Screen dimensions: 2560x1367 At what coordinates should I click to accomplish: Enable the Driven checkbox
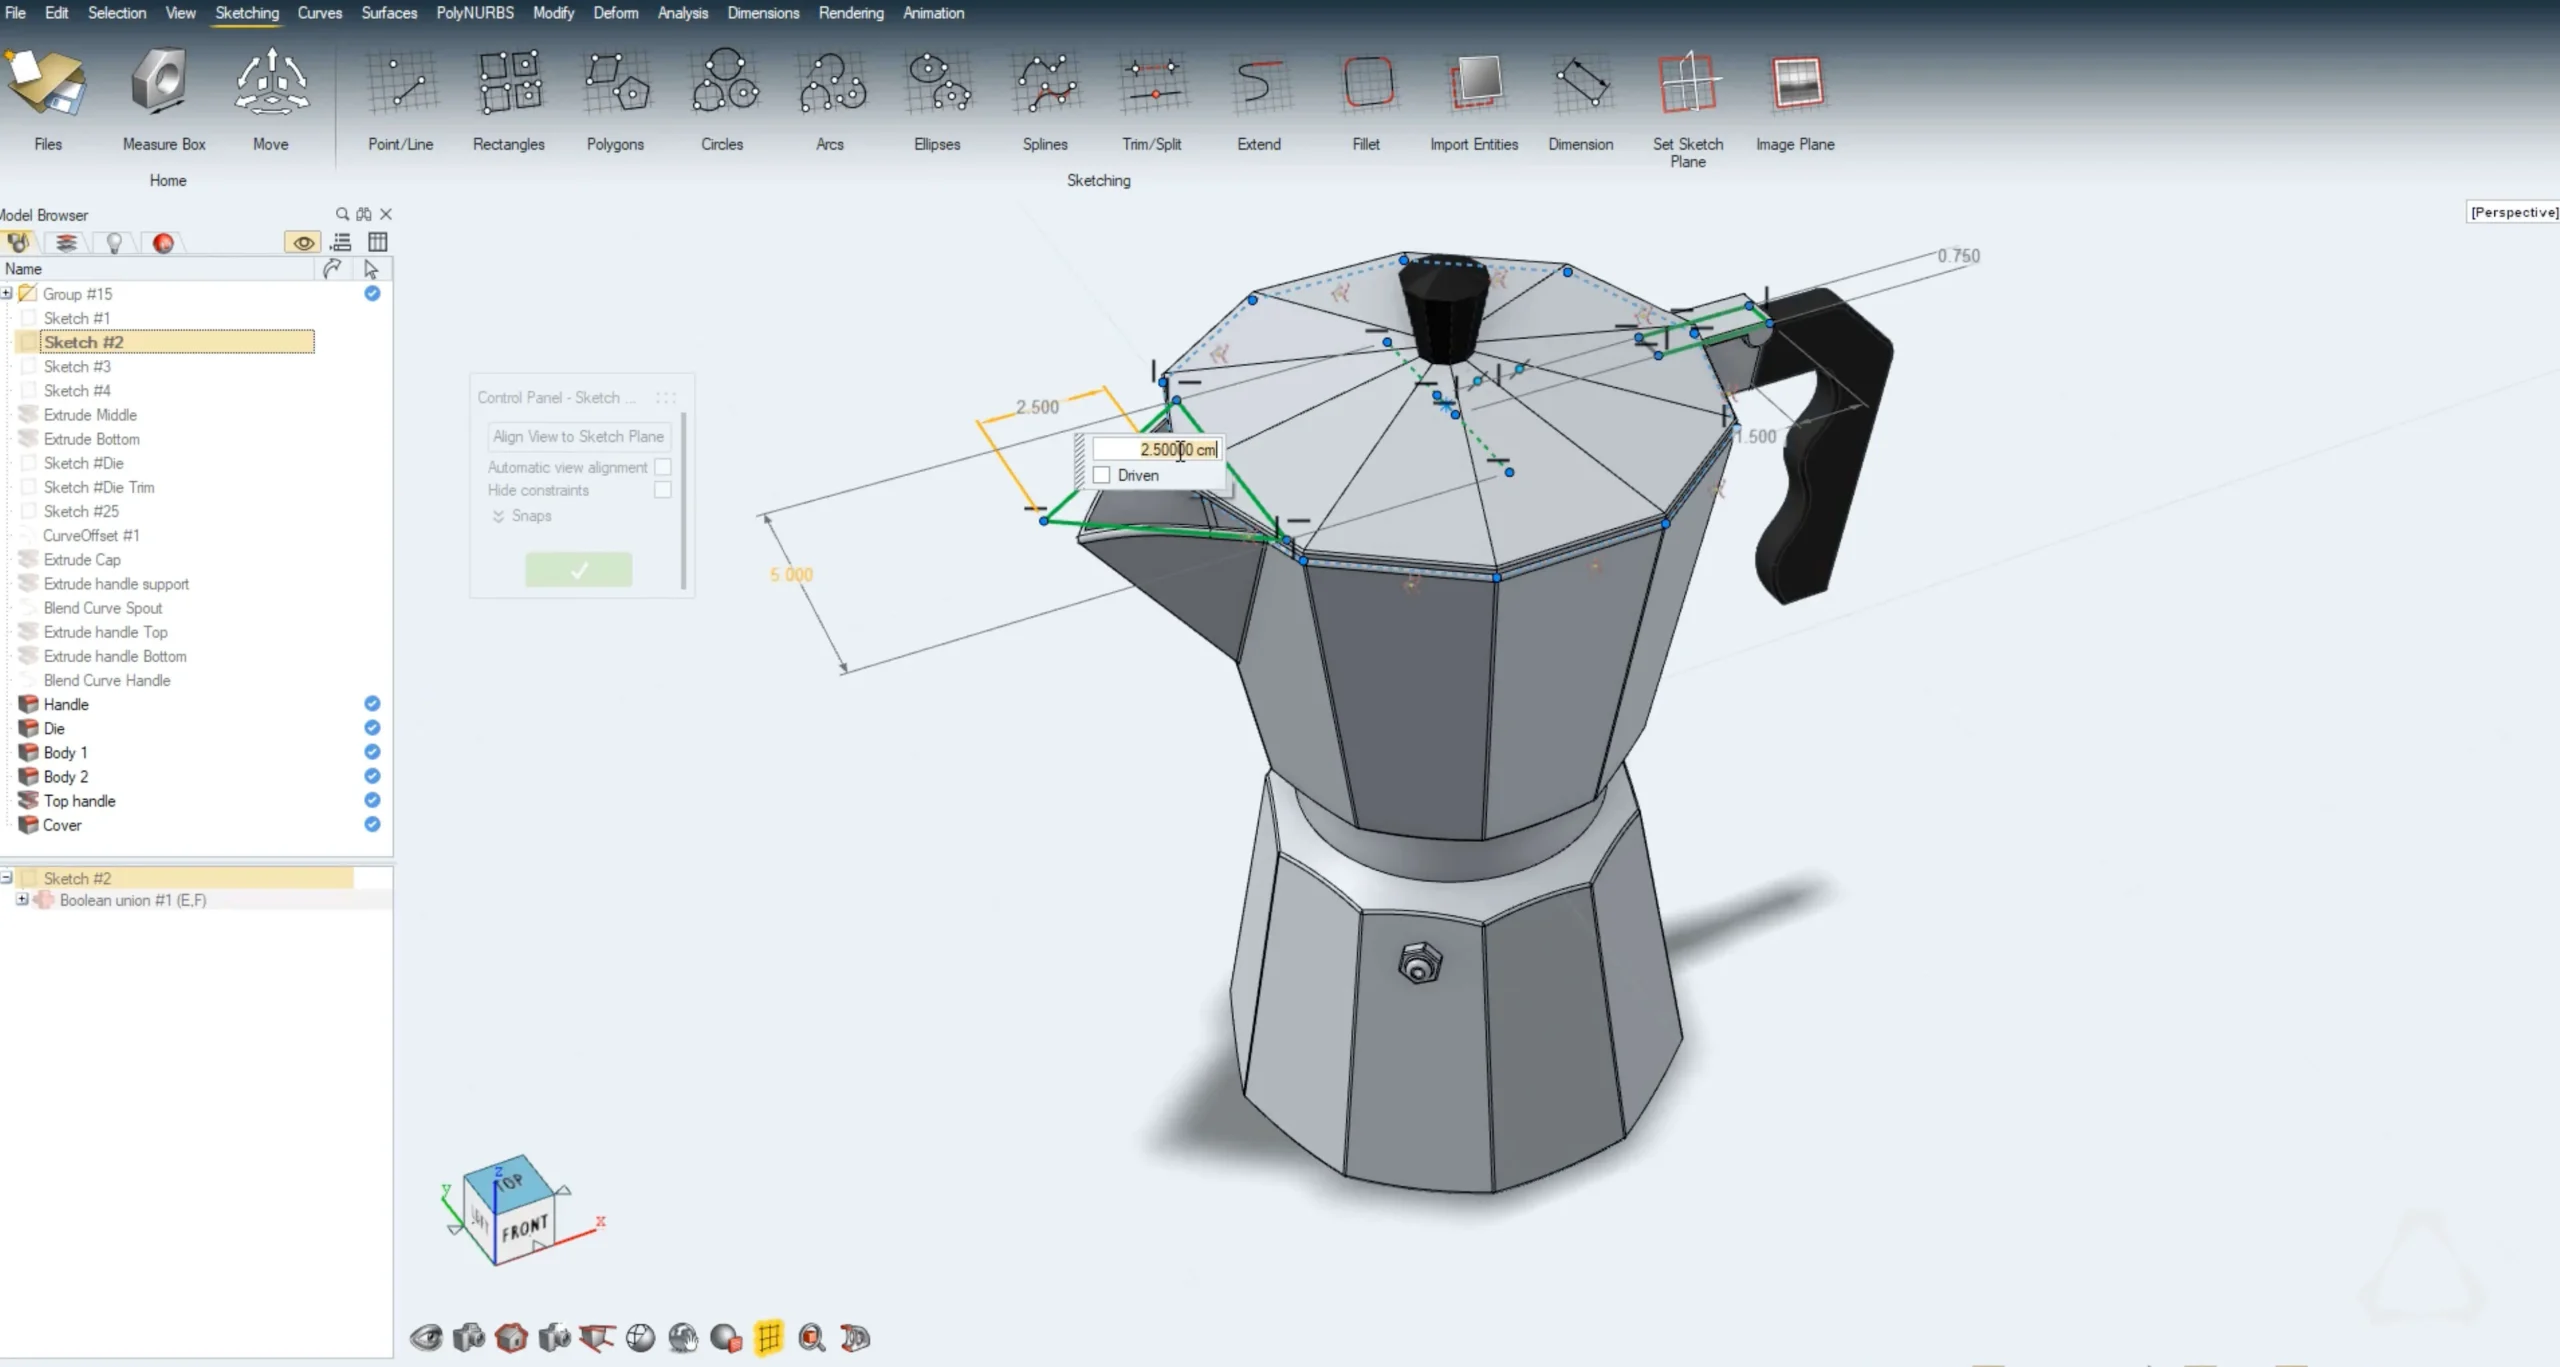click(1102, 475)
